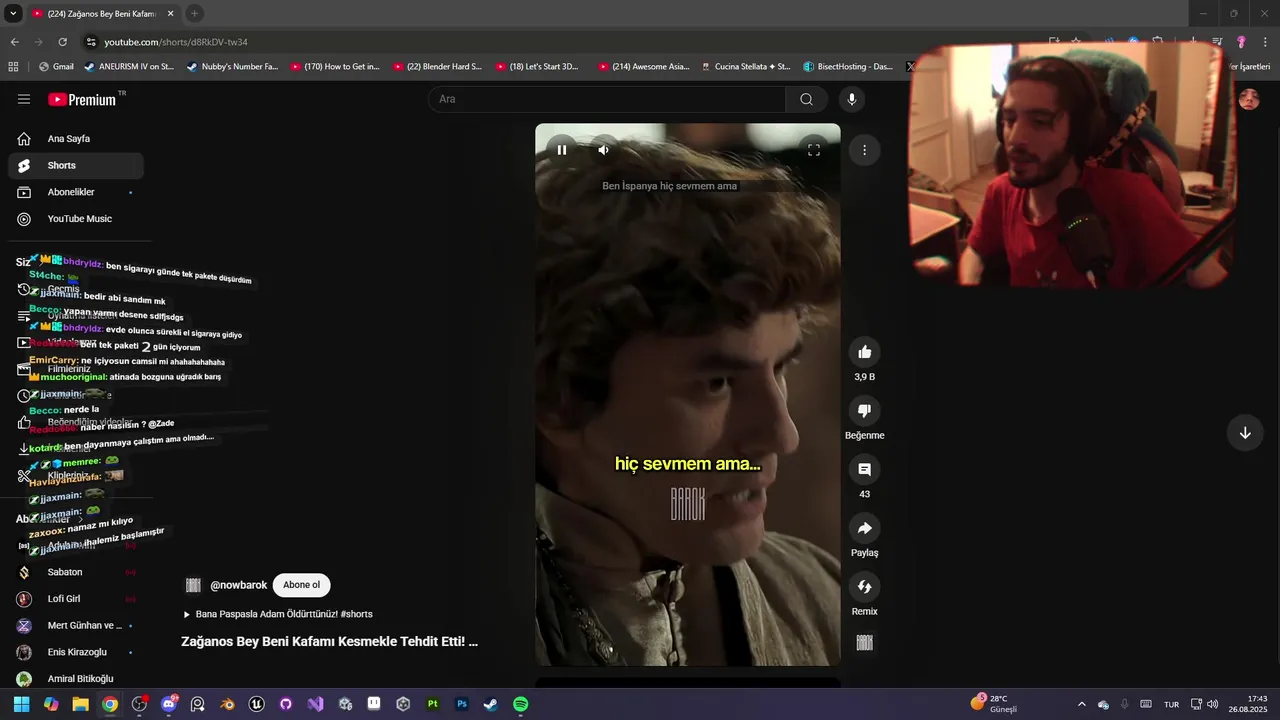Dislike the short using Beğenme

[864, 411]
